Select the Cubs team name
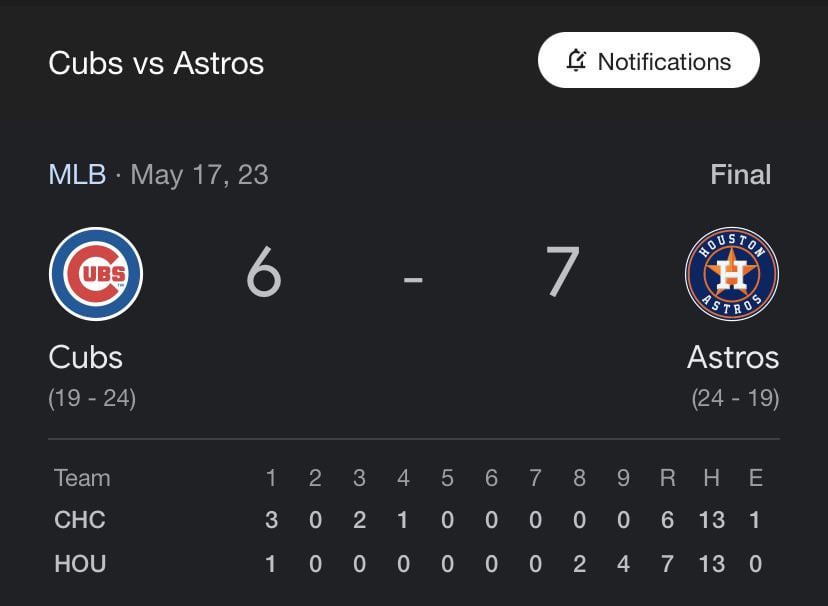Image resolution: width=828 pixels, height=606 pixels. click(x=86, y=357)
